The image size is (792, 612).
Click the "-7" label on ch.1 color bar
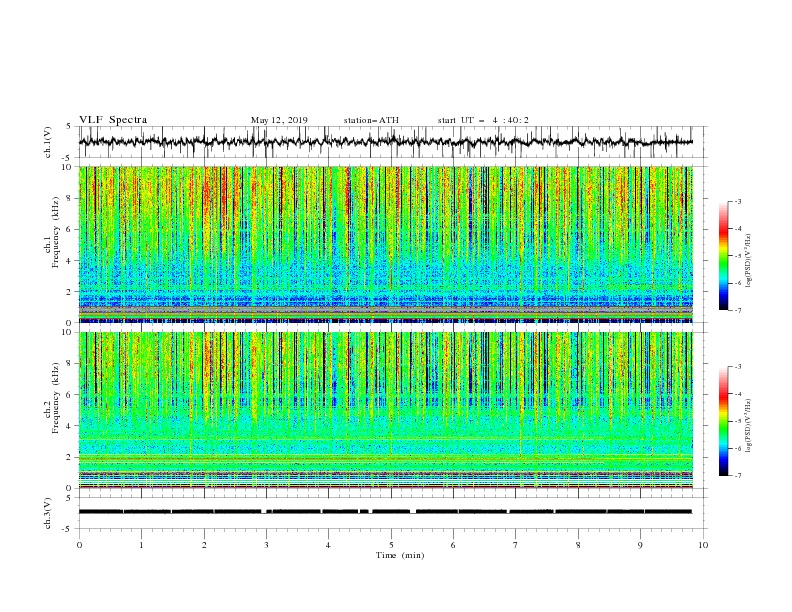(738, 310)
